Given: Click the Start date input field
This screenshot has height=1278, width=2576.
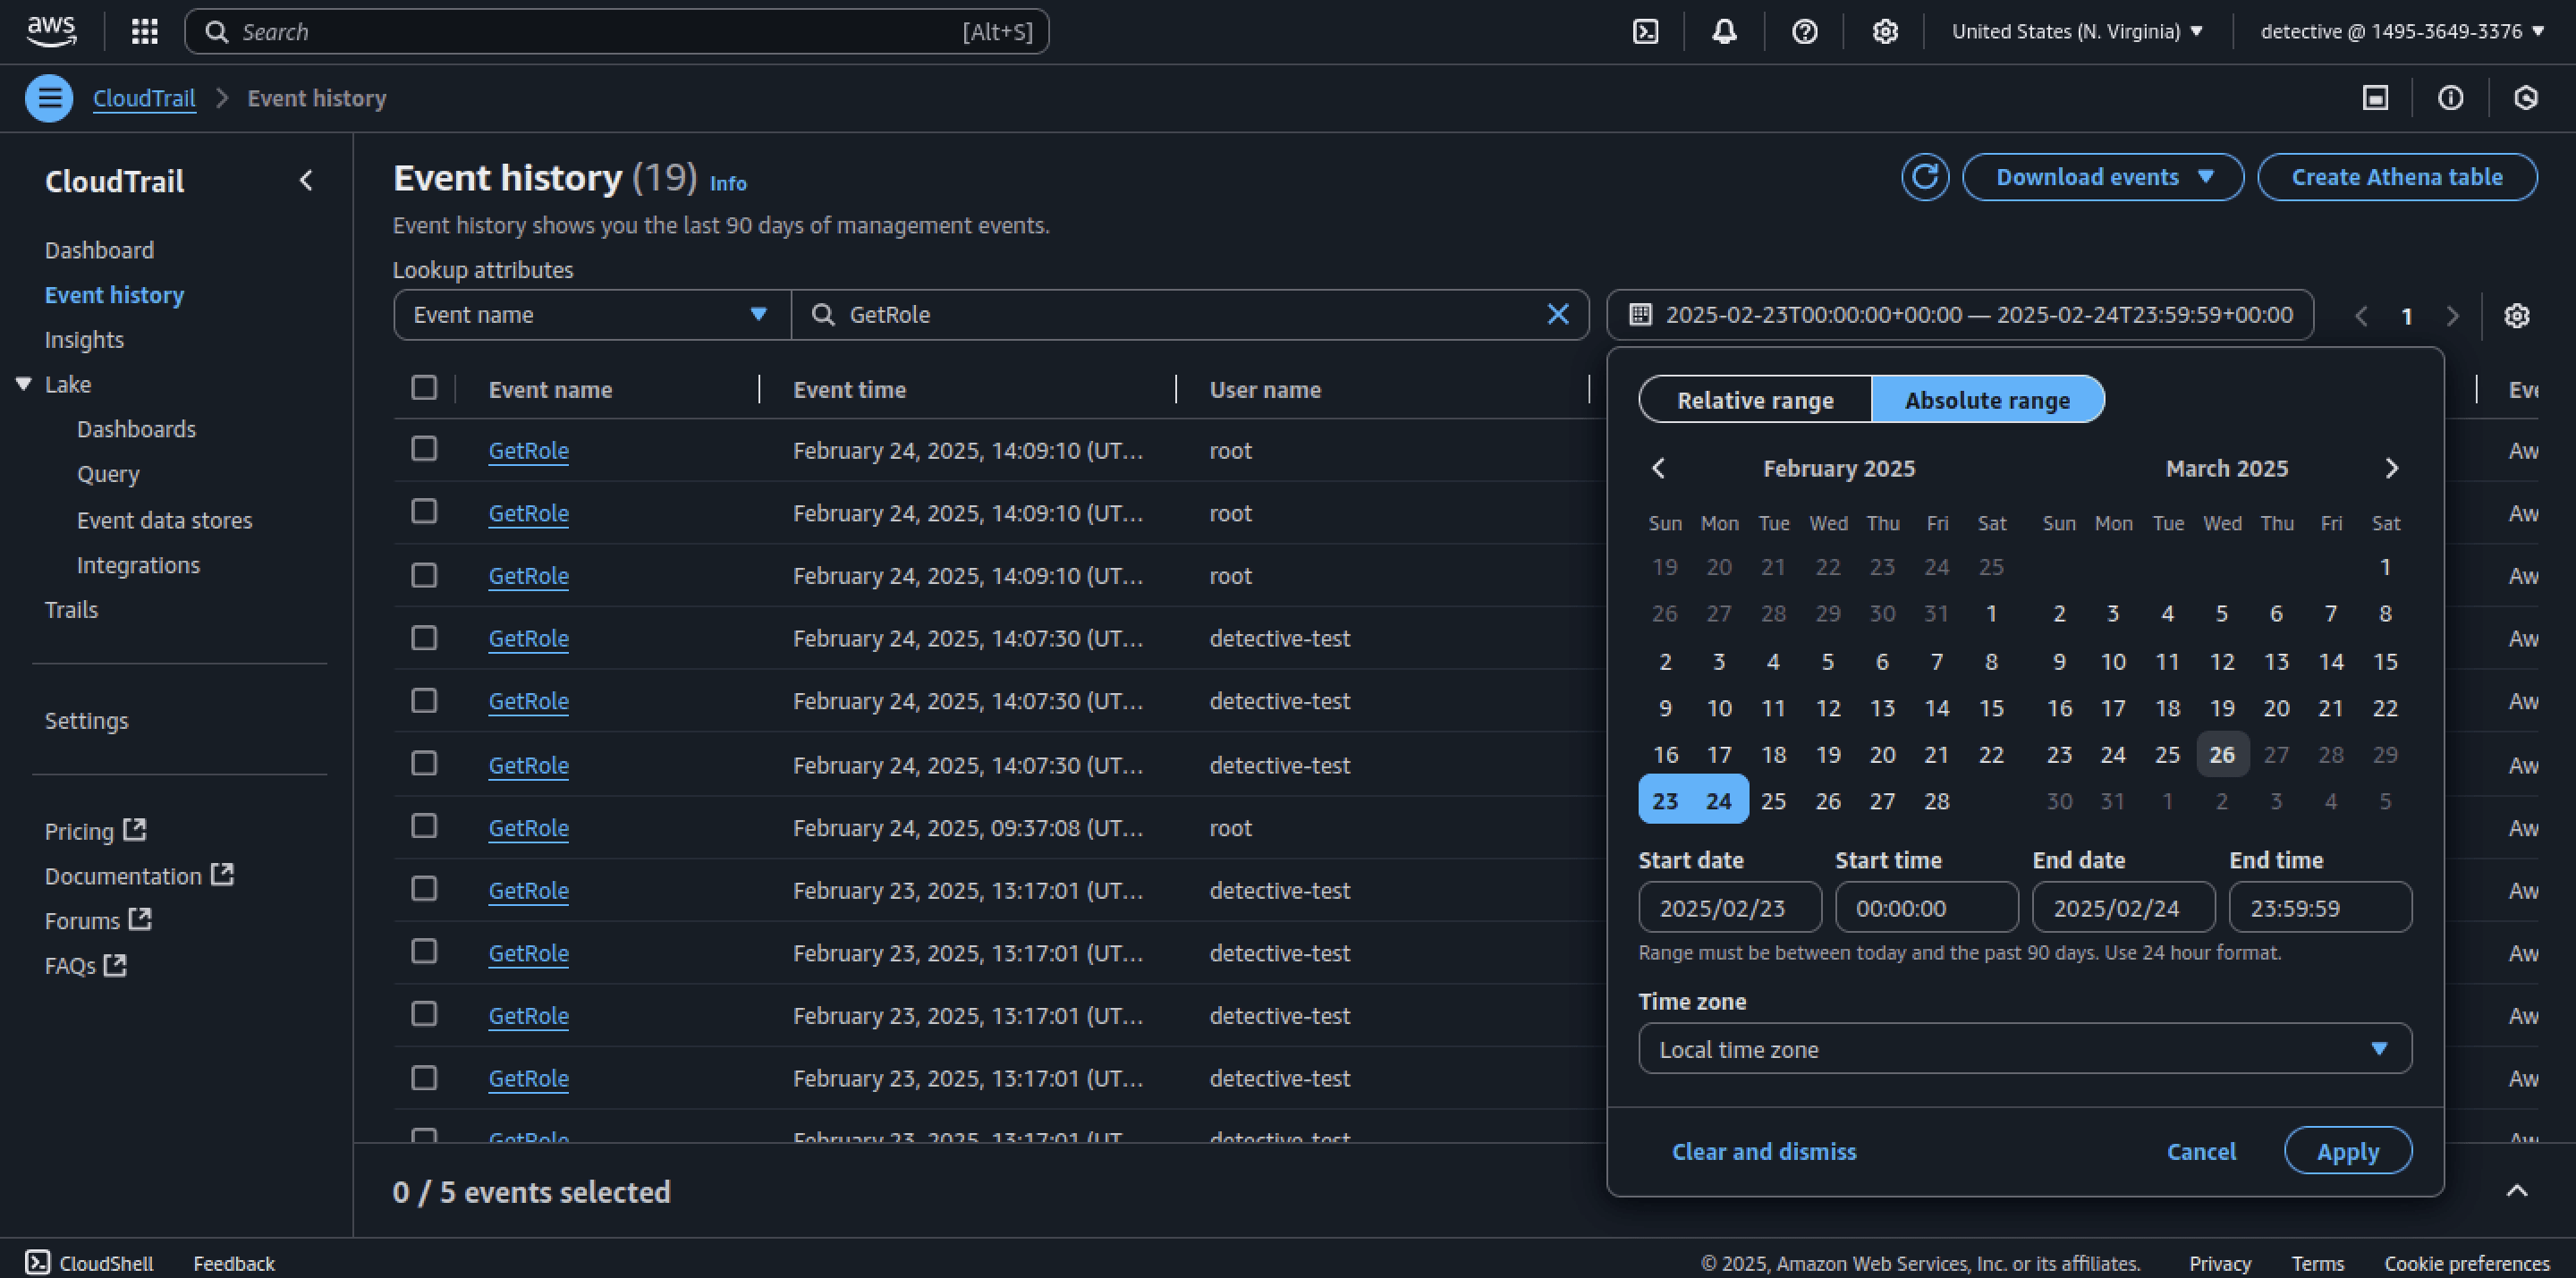Looking at the screenshot, I should coord(1729,908).
